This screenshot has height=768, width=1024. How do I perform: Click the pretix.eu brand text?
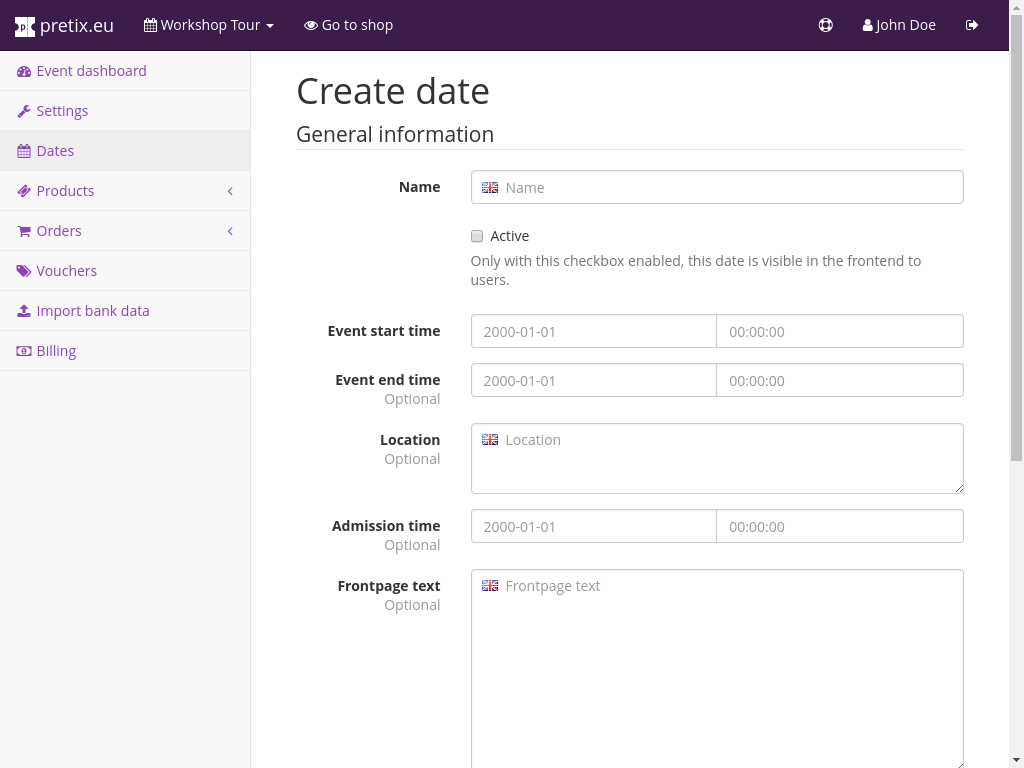(x=76, y=25)
